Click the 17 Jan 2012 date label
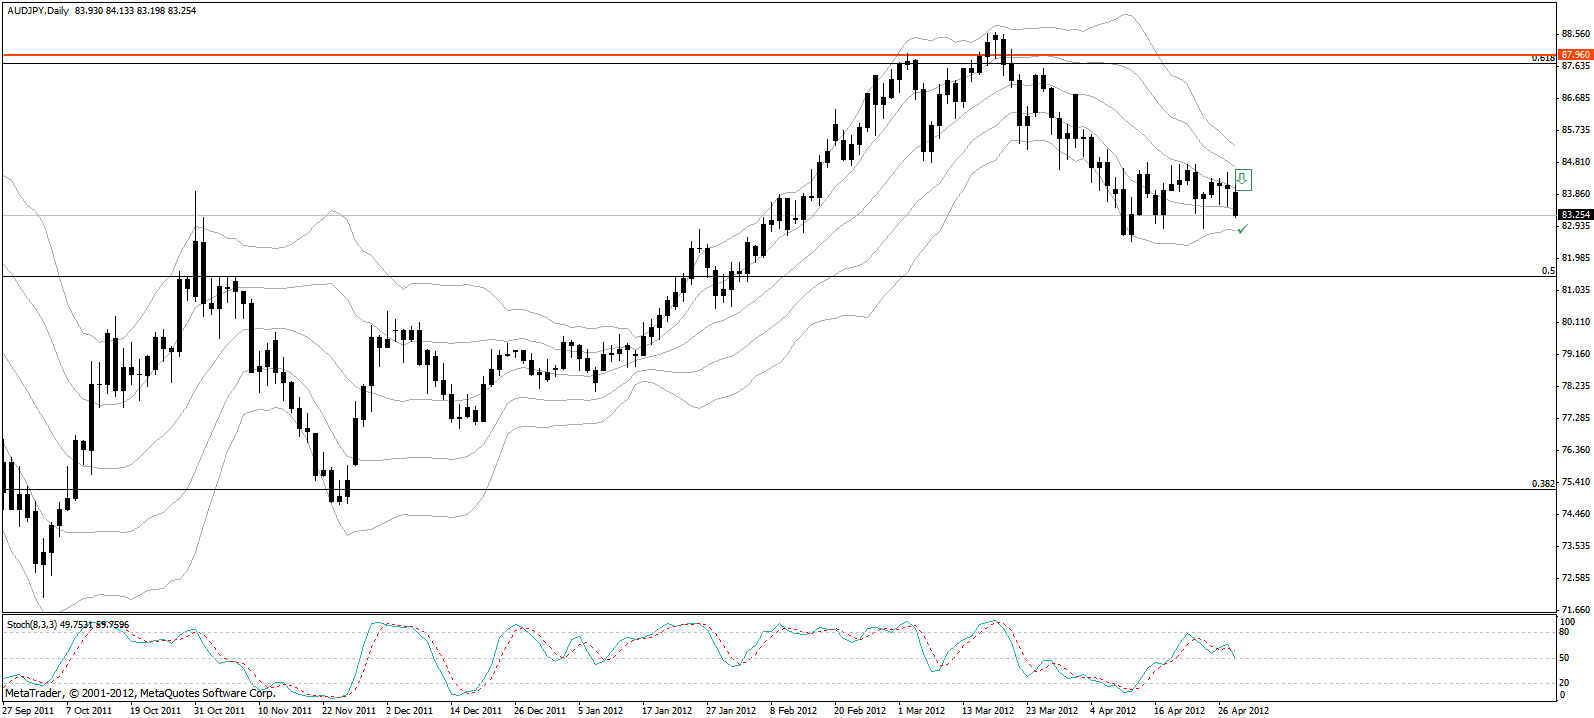Screen dimensions: 1594x718 point(667,711)
